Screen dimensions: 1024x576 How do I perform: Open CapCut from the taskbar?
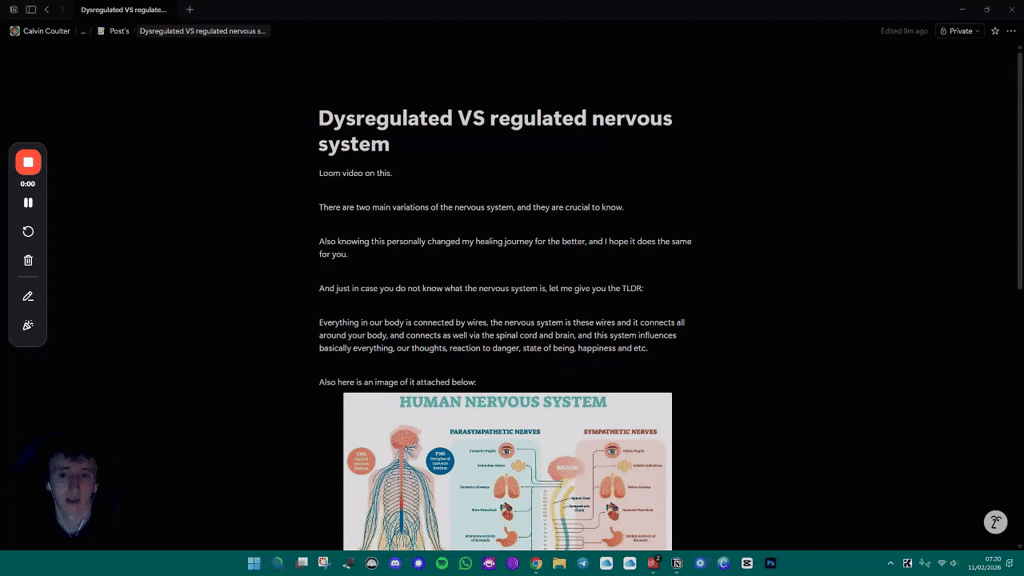746,563
